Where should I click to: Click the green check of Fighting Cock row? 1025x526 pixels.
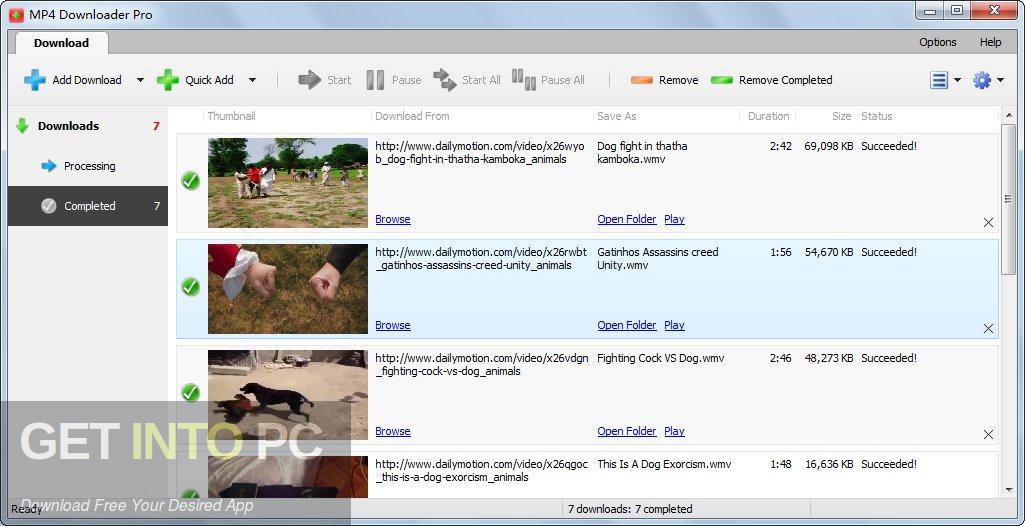[190, 393]
